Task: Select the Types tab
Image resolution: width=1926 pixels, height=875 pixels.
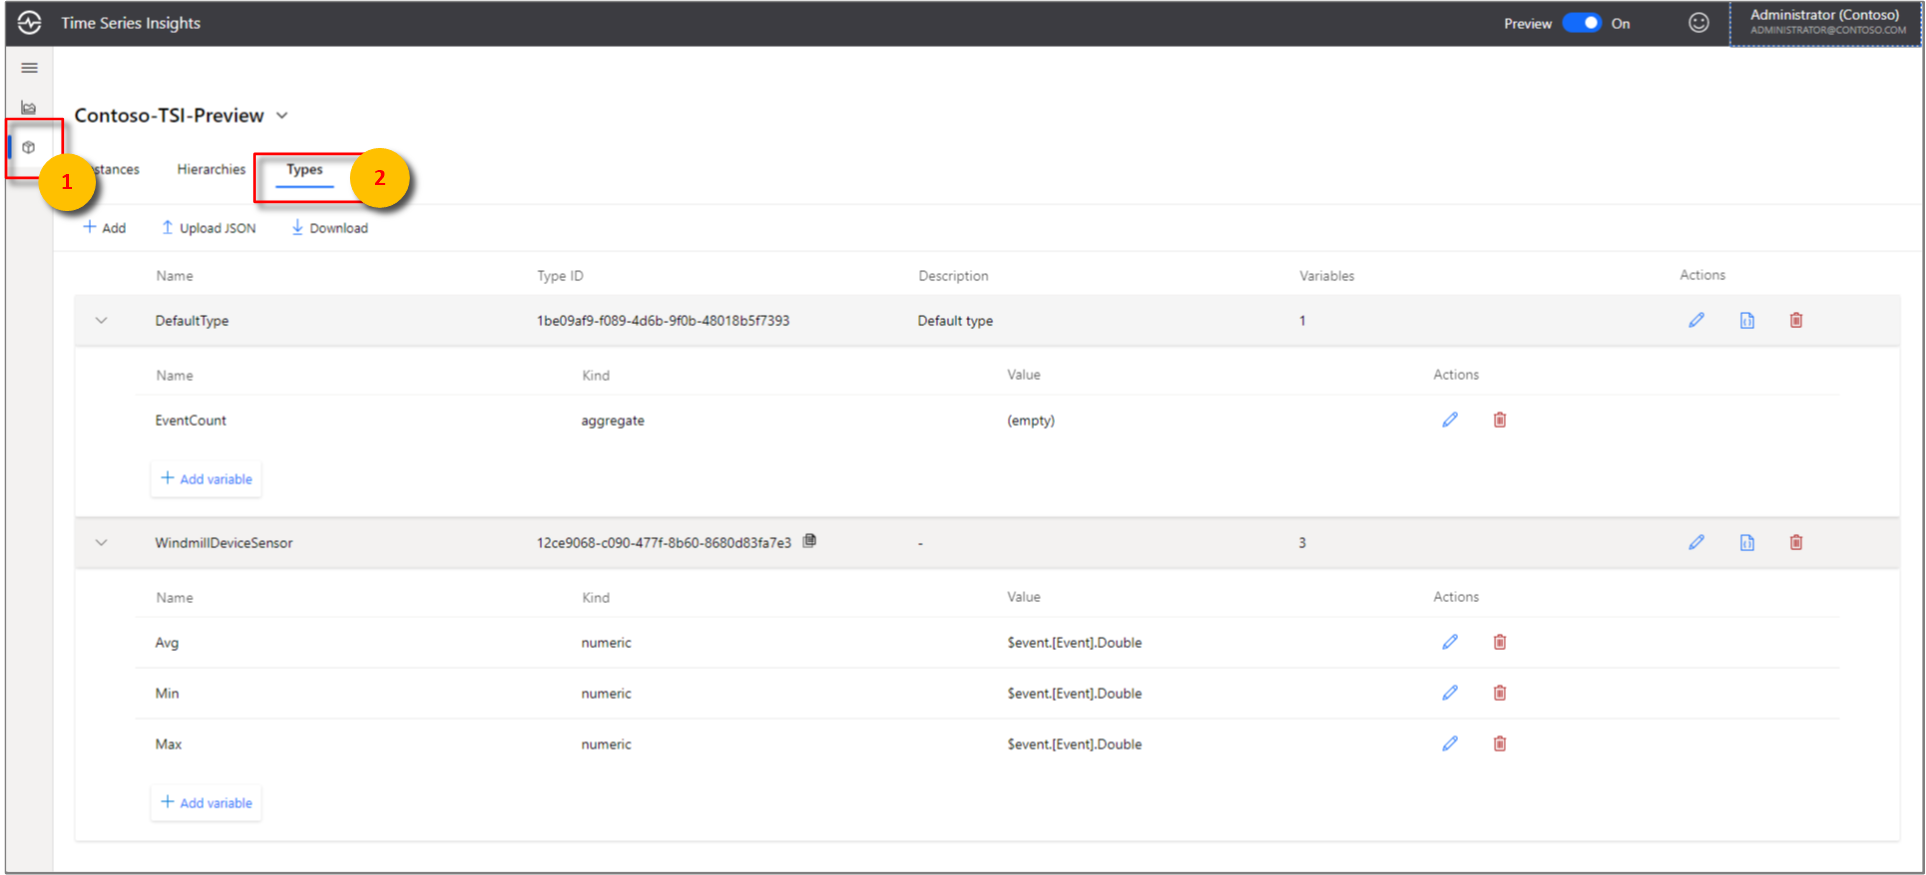Action: (304, 170)
